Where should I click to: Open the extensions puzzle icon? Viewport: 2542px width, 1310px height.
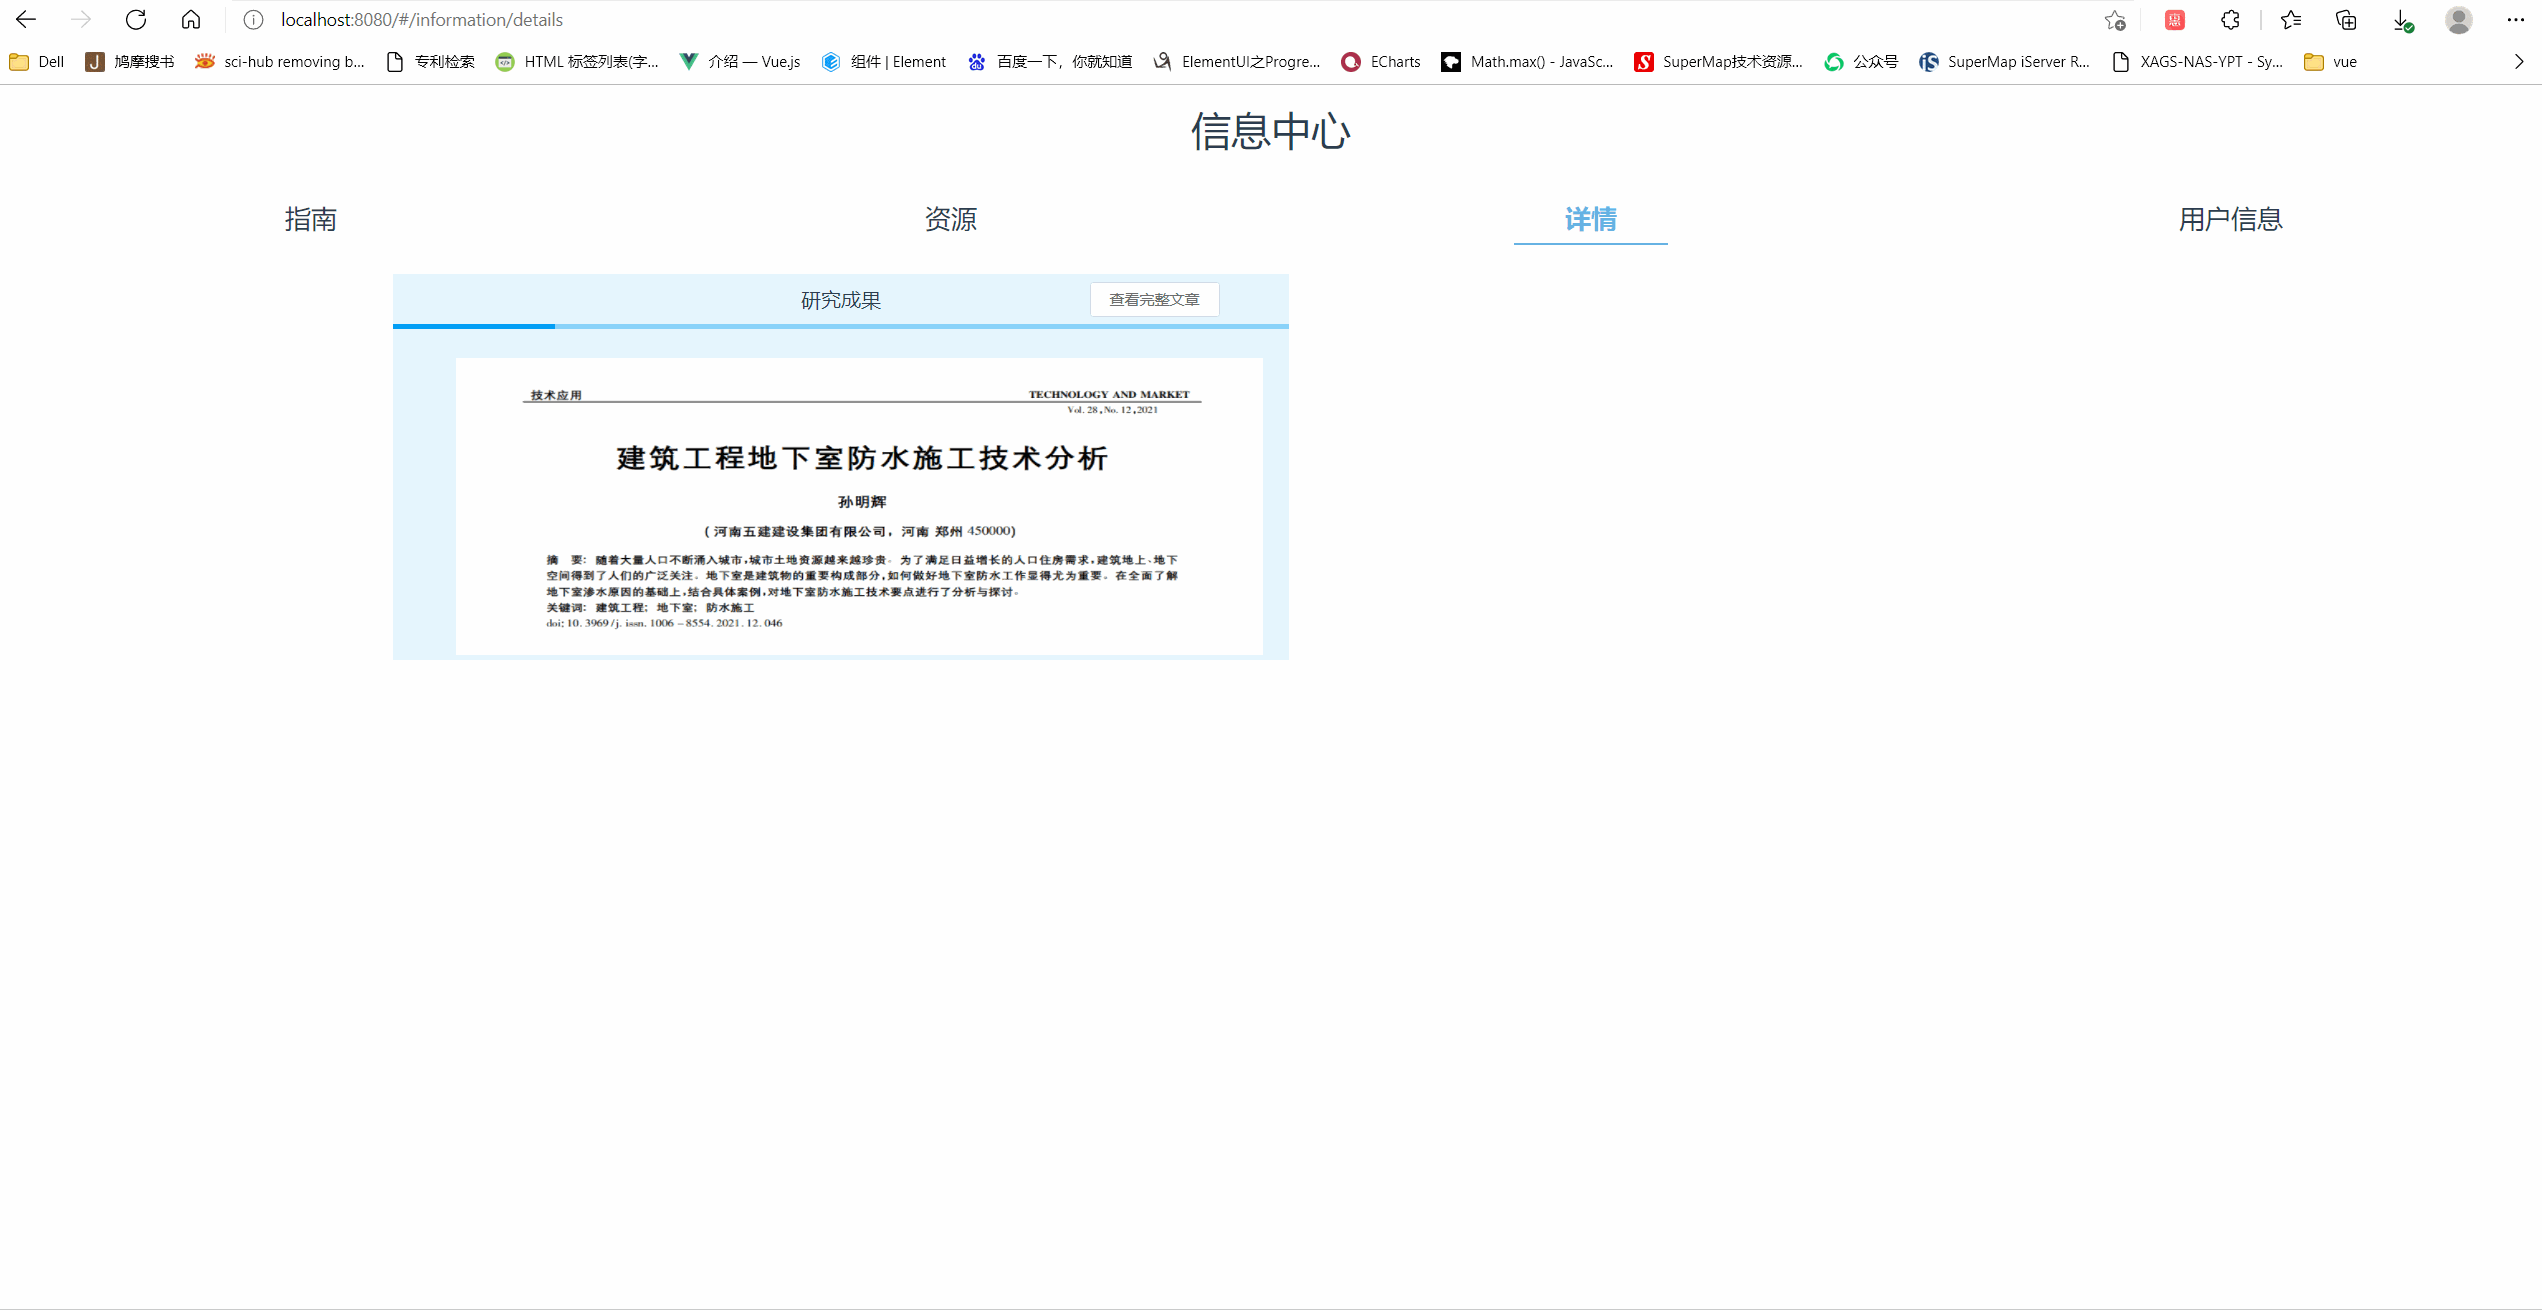pos(2230,20)
